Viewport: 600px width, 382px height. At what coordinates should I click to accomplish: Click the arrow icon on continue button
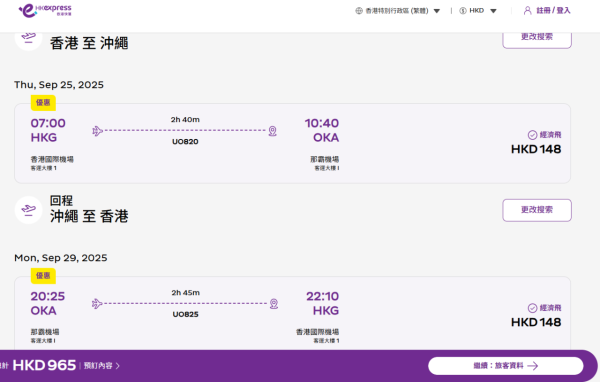(533, 366)
